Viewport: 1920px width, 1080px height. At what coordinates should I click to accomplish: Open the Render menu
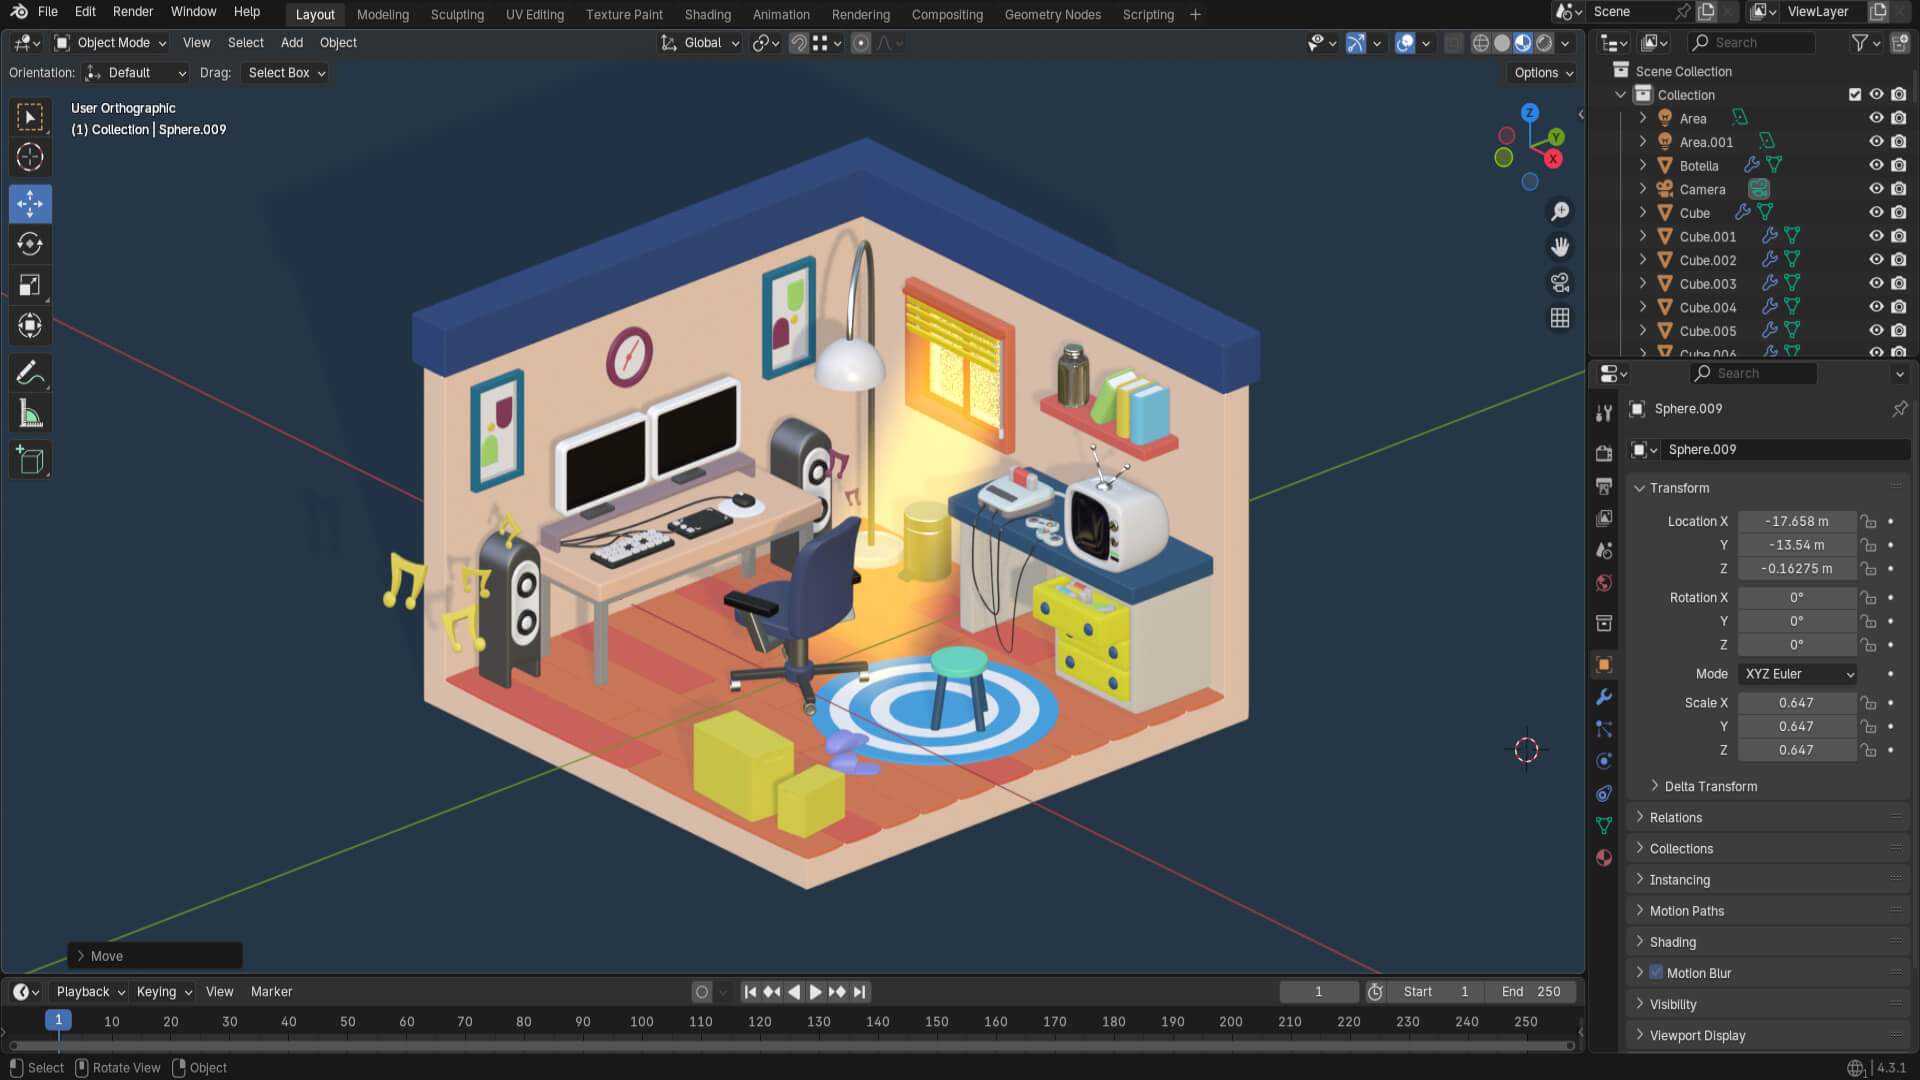pyautogui.click(x=132, y=12)
